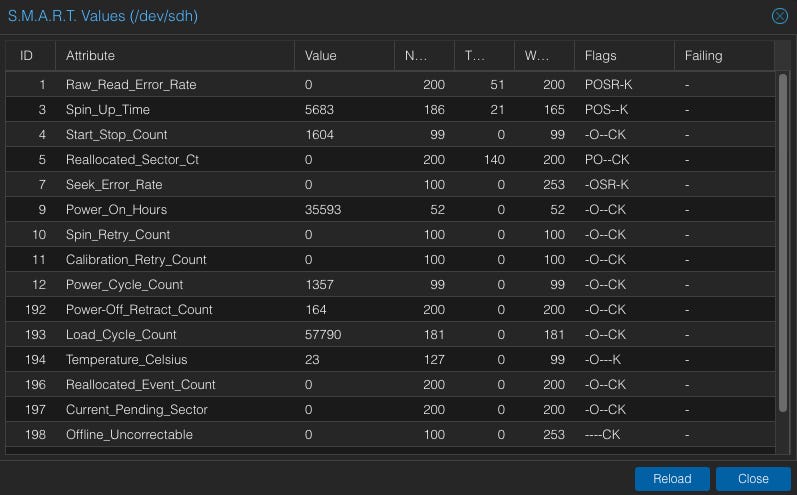
Task: Click the Failing column header
Action: pyautogui.click(x=724, y=55)
